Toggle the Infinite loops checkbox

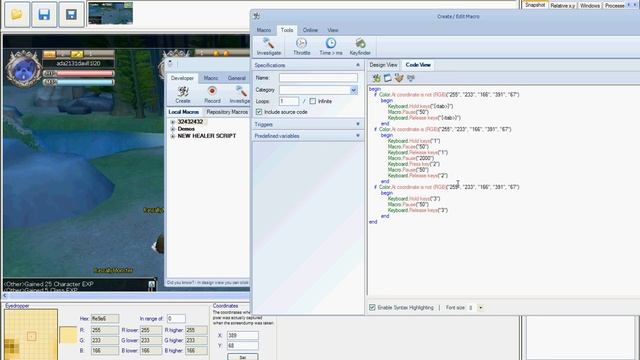313,101
